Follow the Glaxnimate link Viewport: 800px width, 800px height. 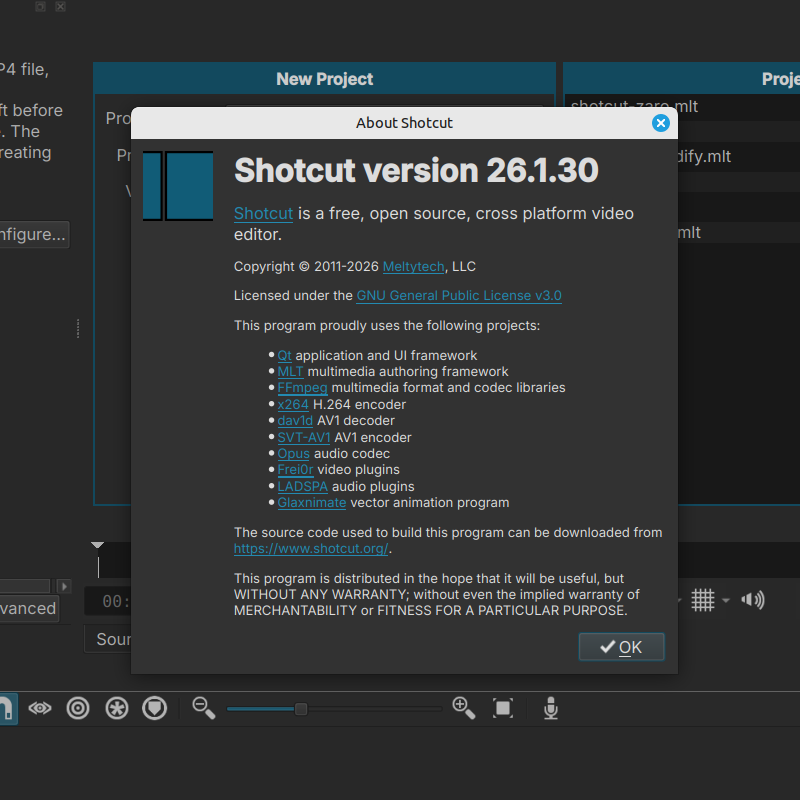[312, 503]
